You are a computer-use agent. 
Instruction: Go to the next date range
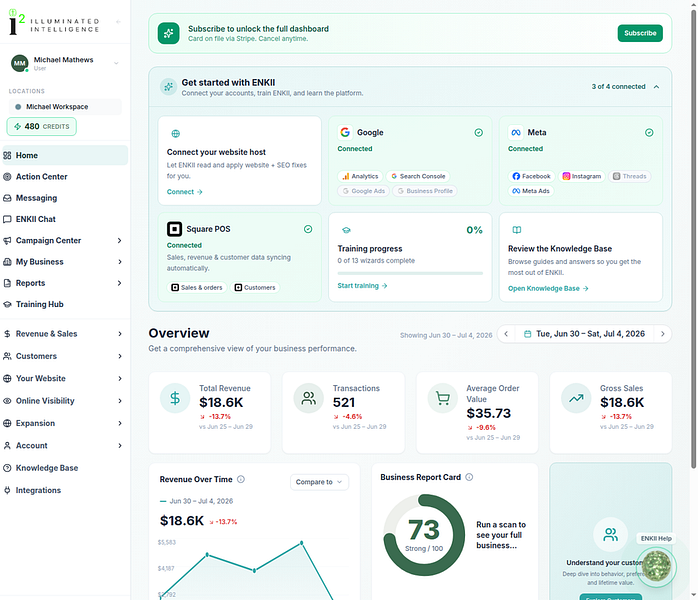(x=662, y=334)
